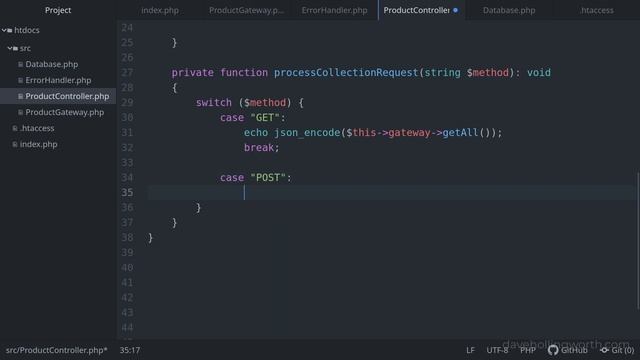Click line number 35 in the gutter

[127, 192]
